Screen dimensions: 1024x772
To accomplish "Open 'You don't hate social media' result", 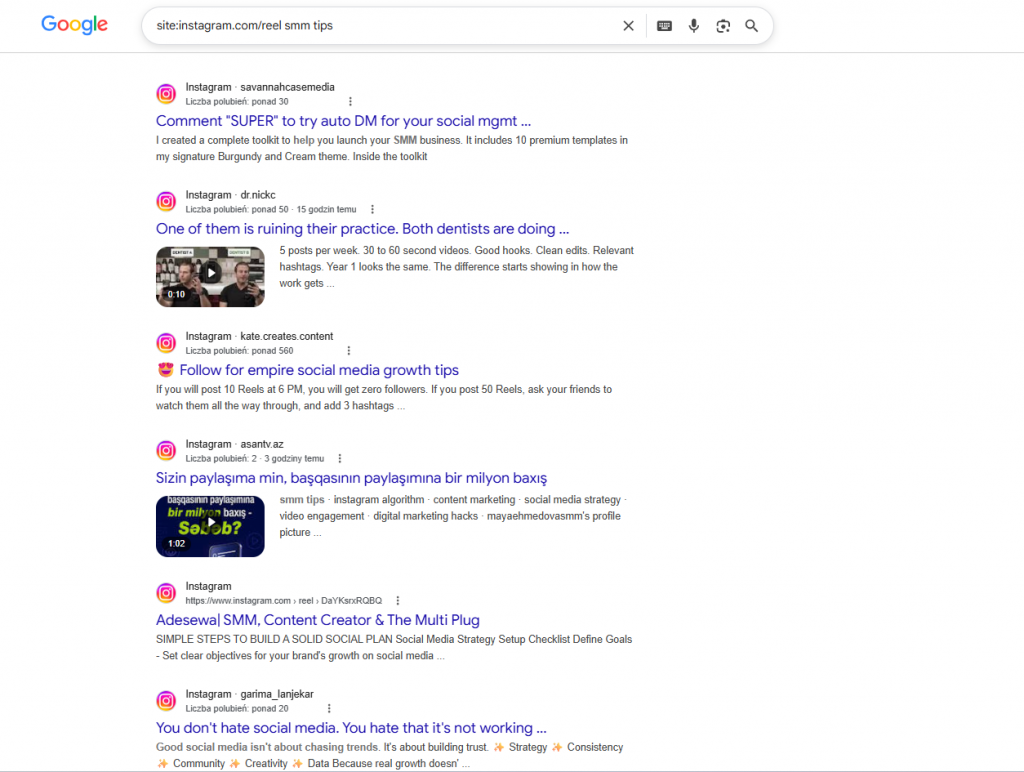I will (351, 728).
